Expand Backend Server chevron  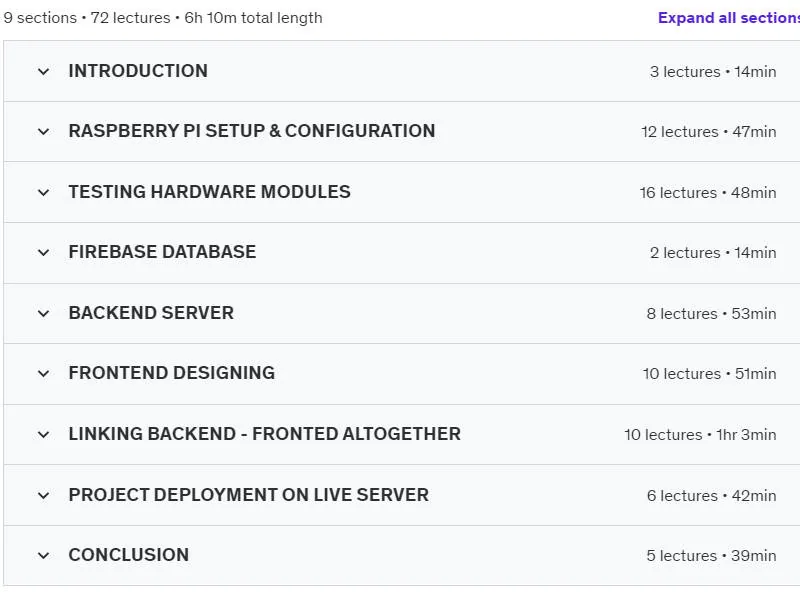(43, 313)
